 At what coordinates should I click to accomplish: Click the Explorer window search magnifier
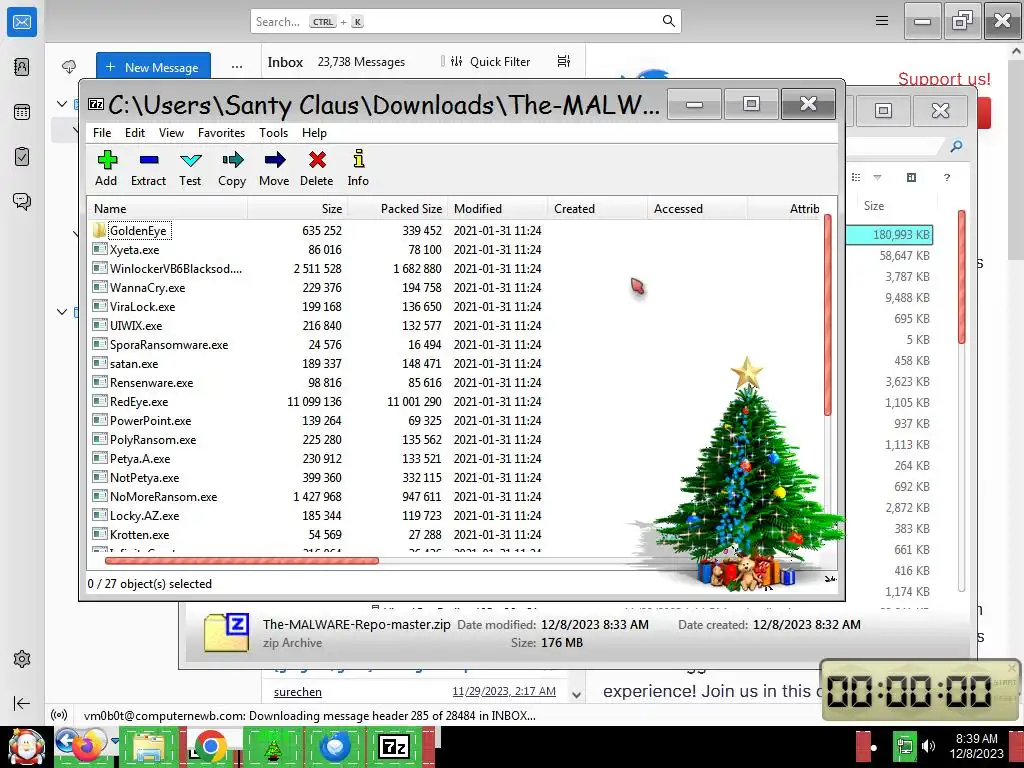[956, 146]
